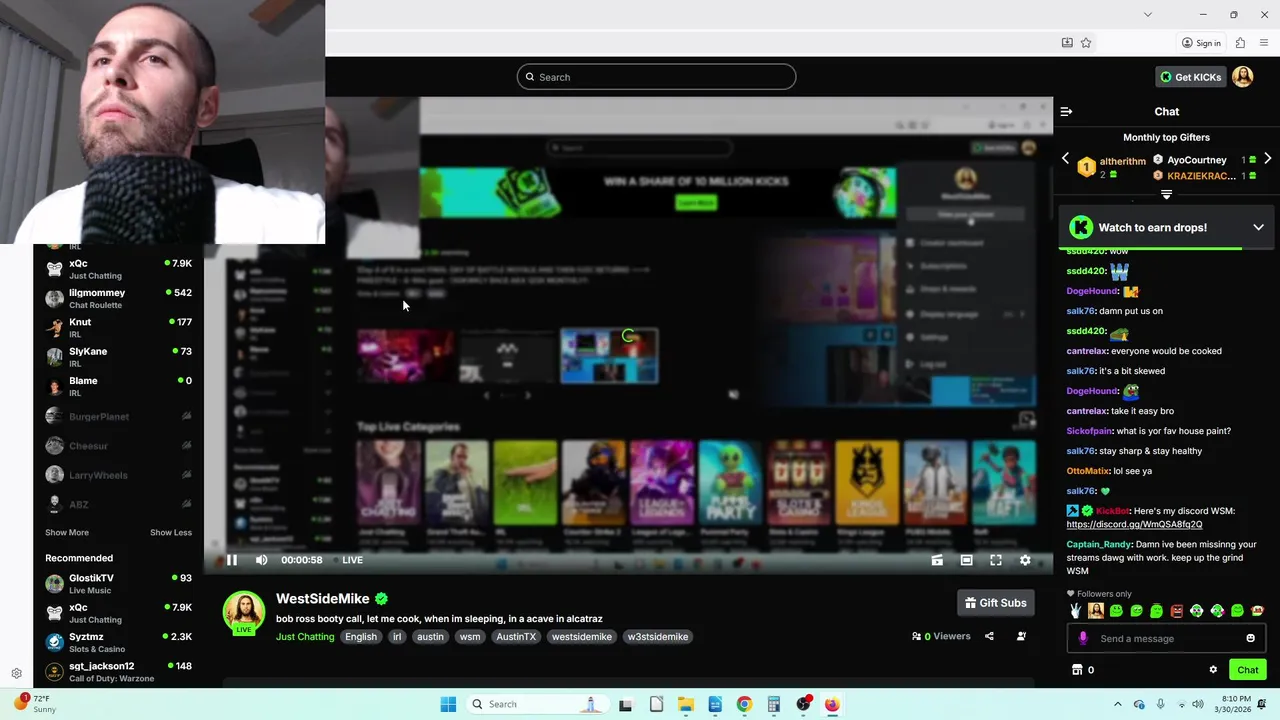Click Show Less in the sidebar
Image resolution: width=1280 pixels, height=720 pixels.
click(x=171, y=533)
